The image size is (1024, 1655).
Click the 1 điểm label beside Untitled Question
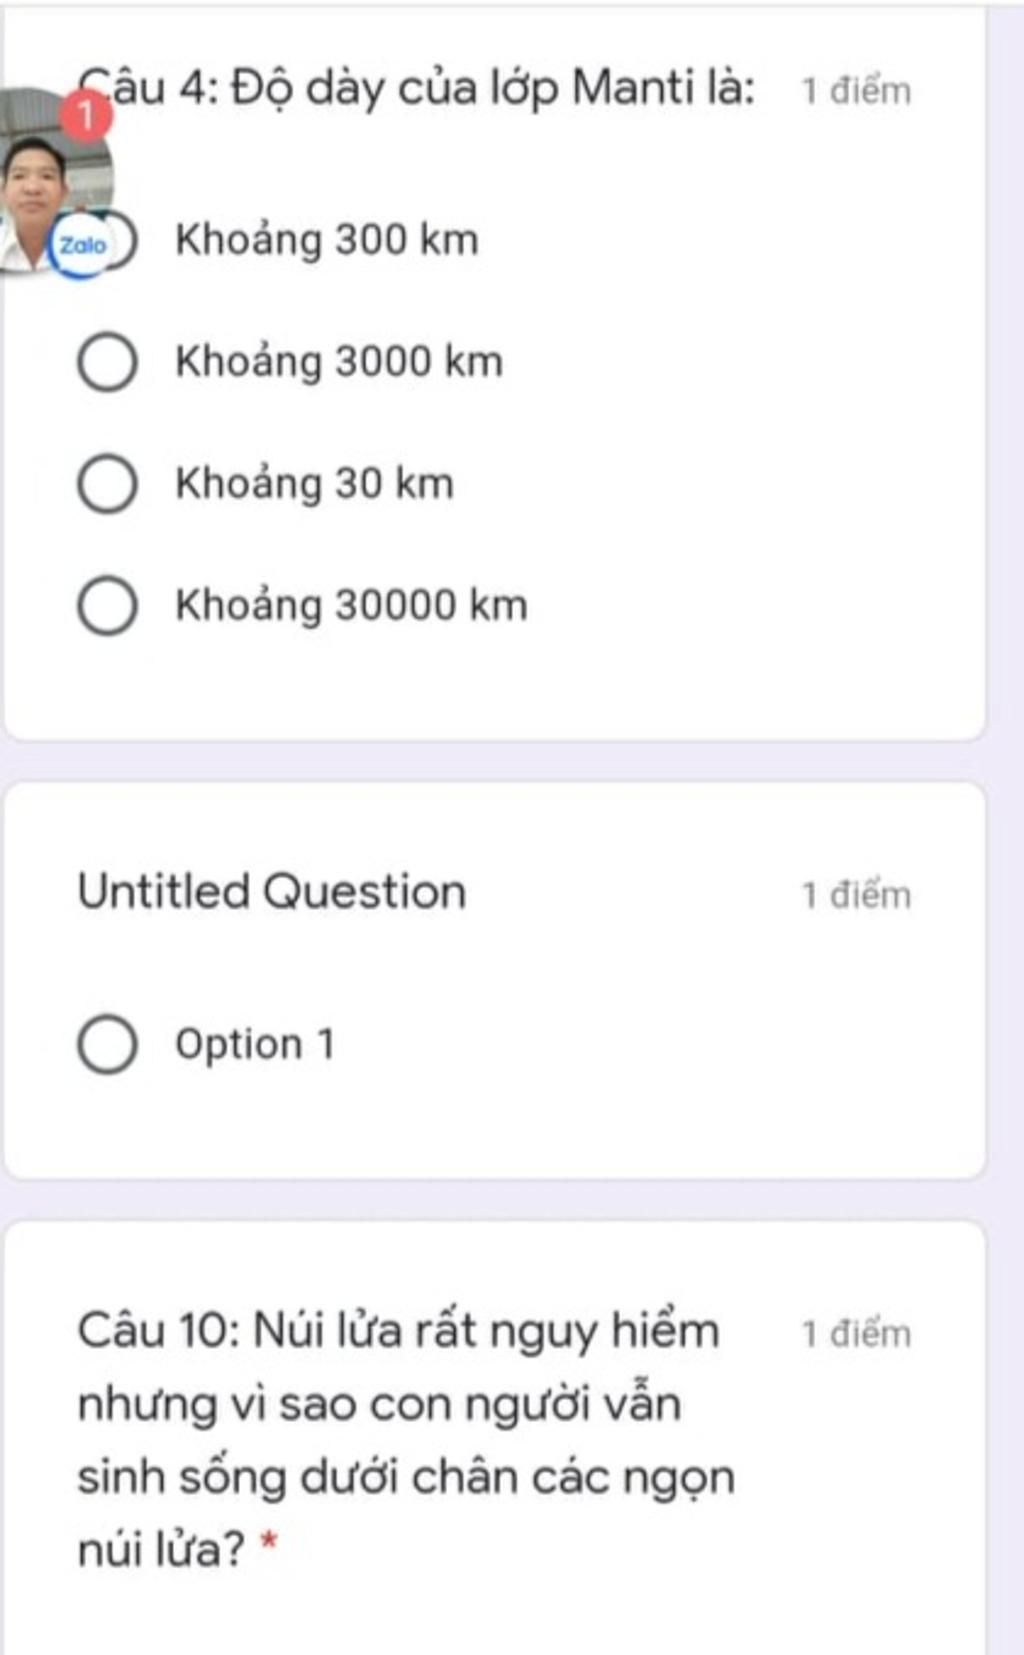coord(857,895)
